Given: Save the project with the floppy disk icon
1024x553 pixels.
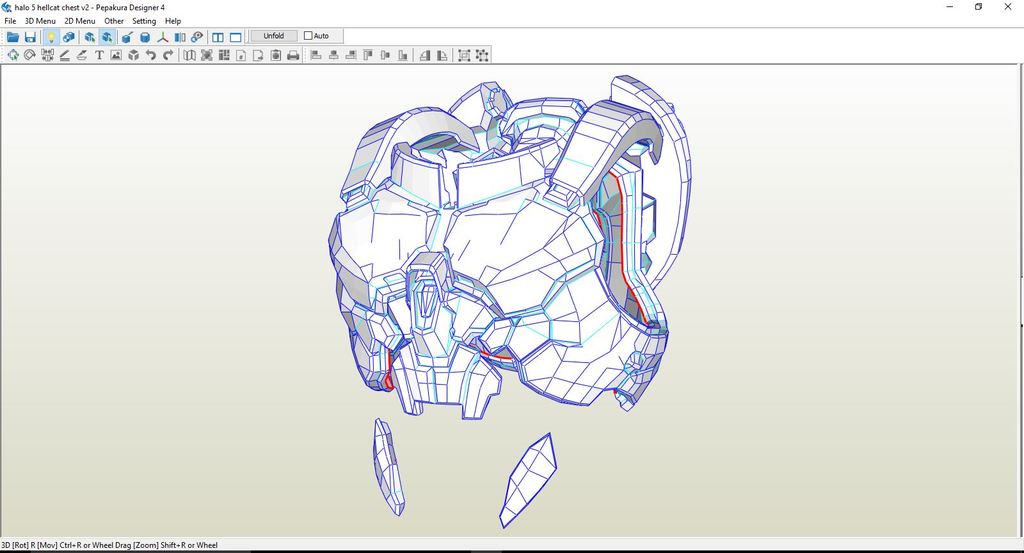Looking at the screenshot, I should coord(29,37).
